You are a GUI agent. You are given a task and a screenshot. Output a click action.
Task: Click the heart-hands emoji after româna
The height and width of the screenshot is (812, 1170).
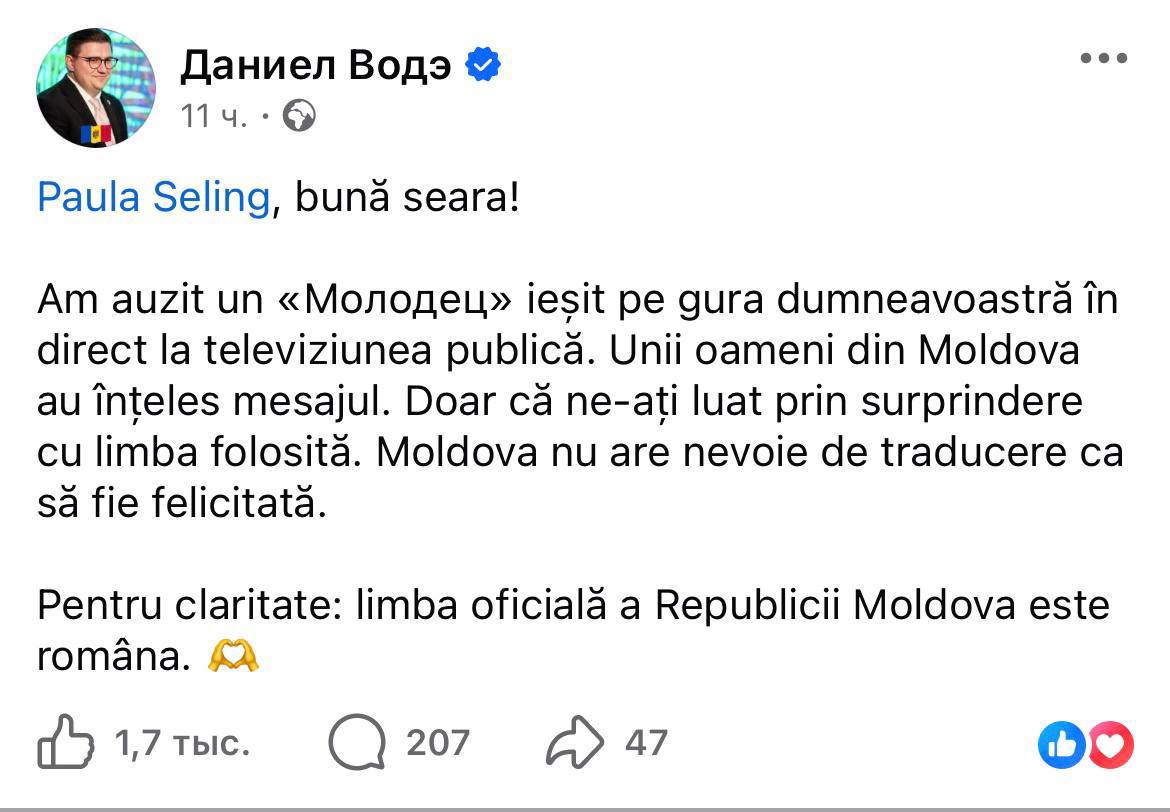[x=233, y=657]
